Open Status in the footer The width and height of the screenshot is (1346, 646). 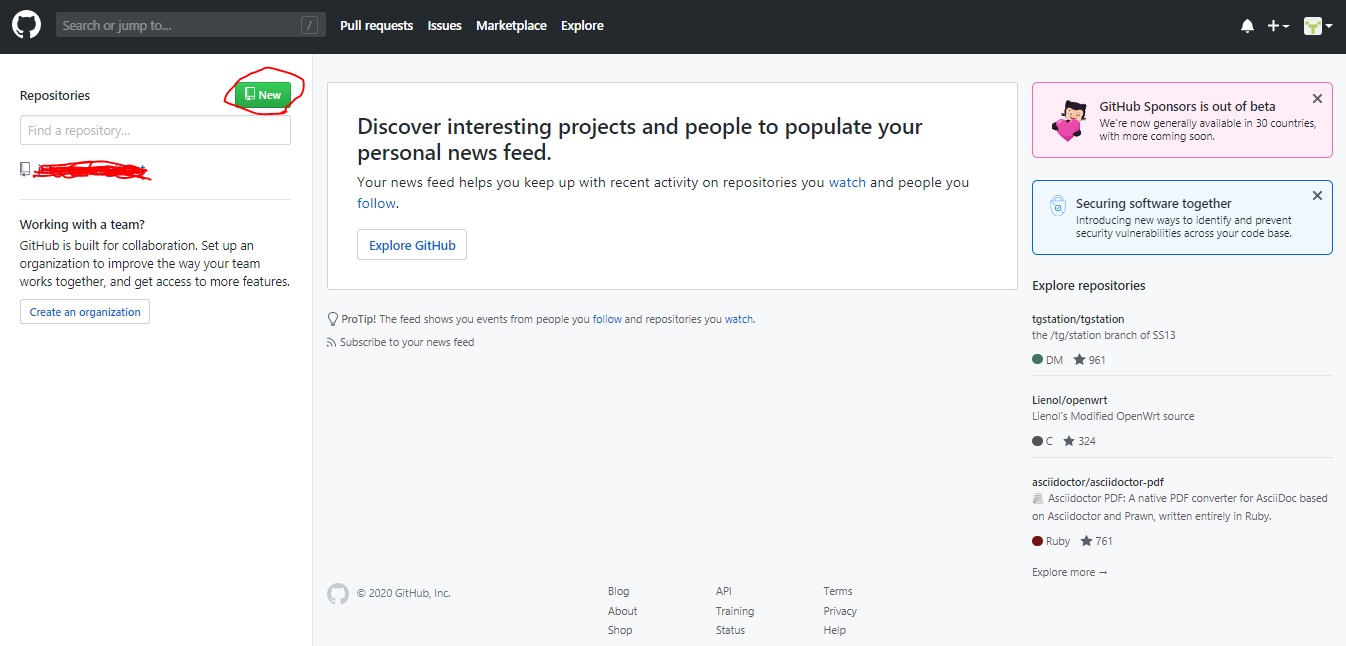coord(730,630)
